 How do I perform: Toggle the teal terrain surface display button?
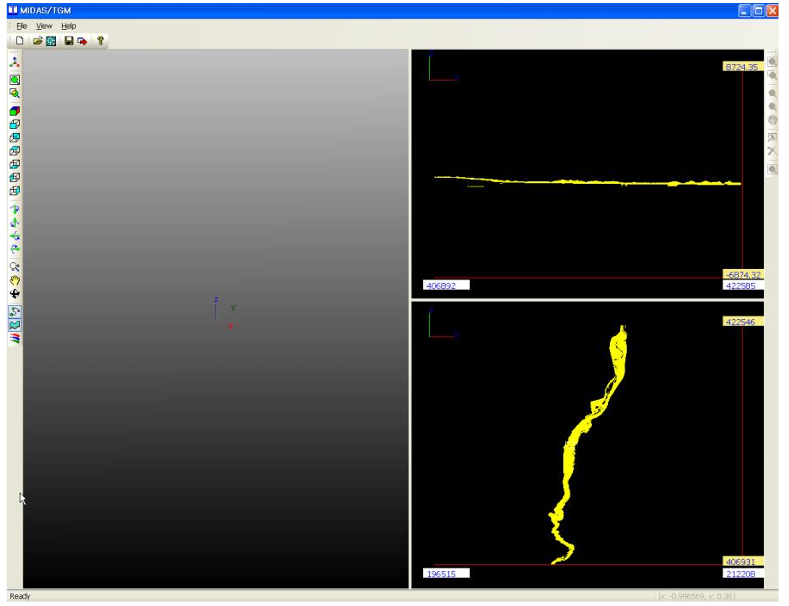coord(15,325)
